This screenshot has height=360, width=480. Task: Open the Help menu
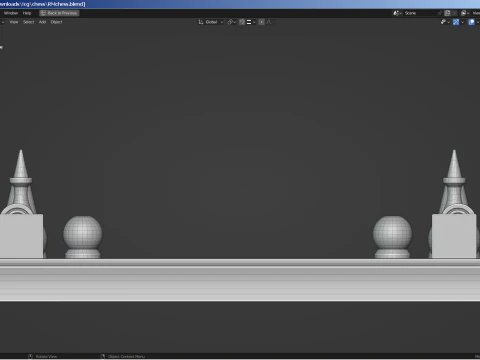pyautogui.click(x=27, y=13)
